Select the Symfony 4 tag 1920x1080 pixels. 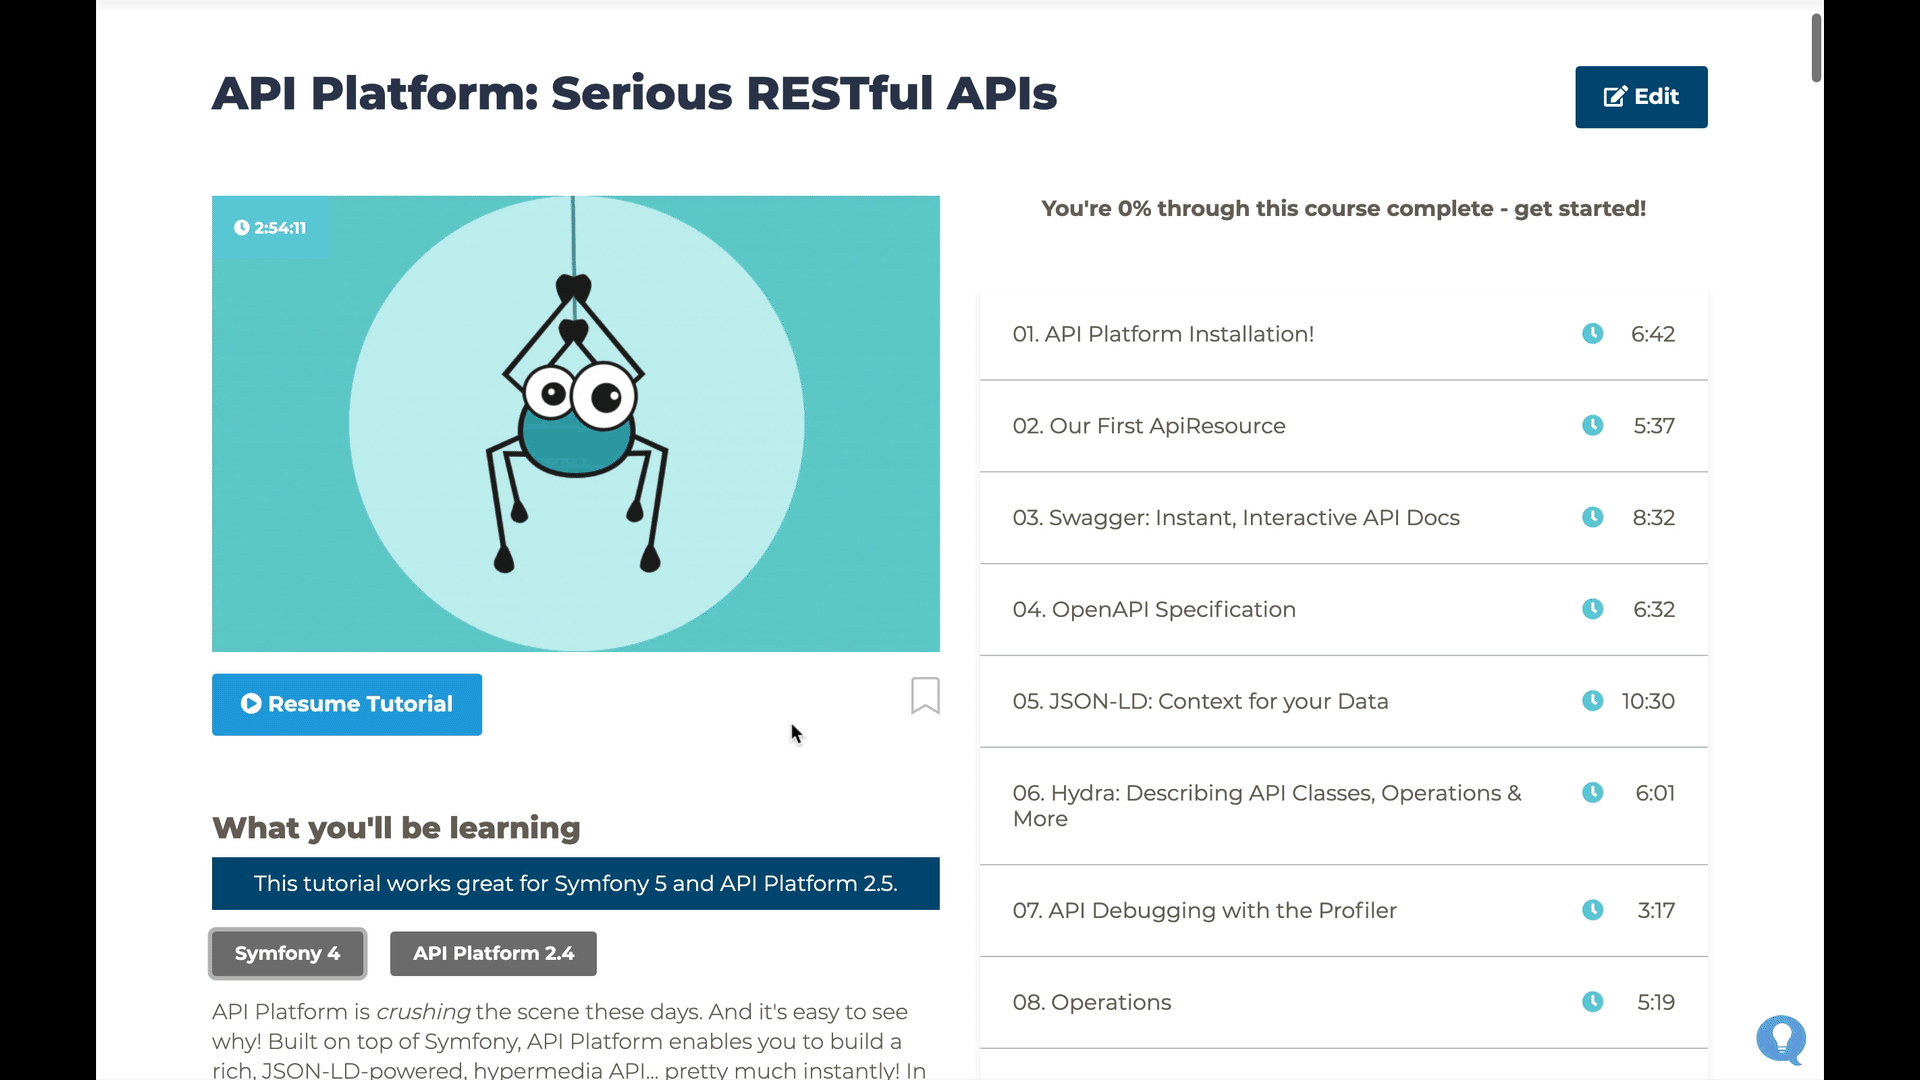click(287, 954)
